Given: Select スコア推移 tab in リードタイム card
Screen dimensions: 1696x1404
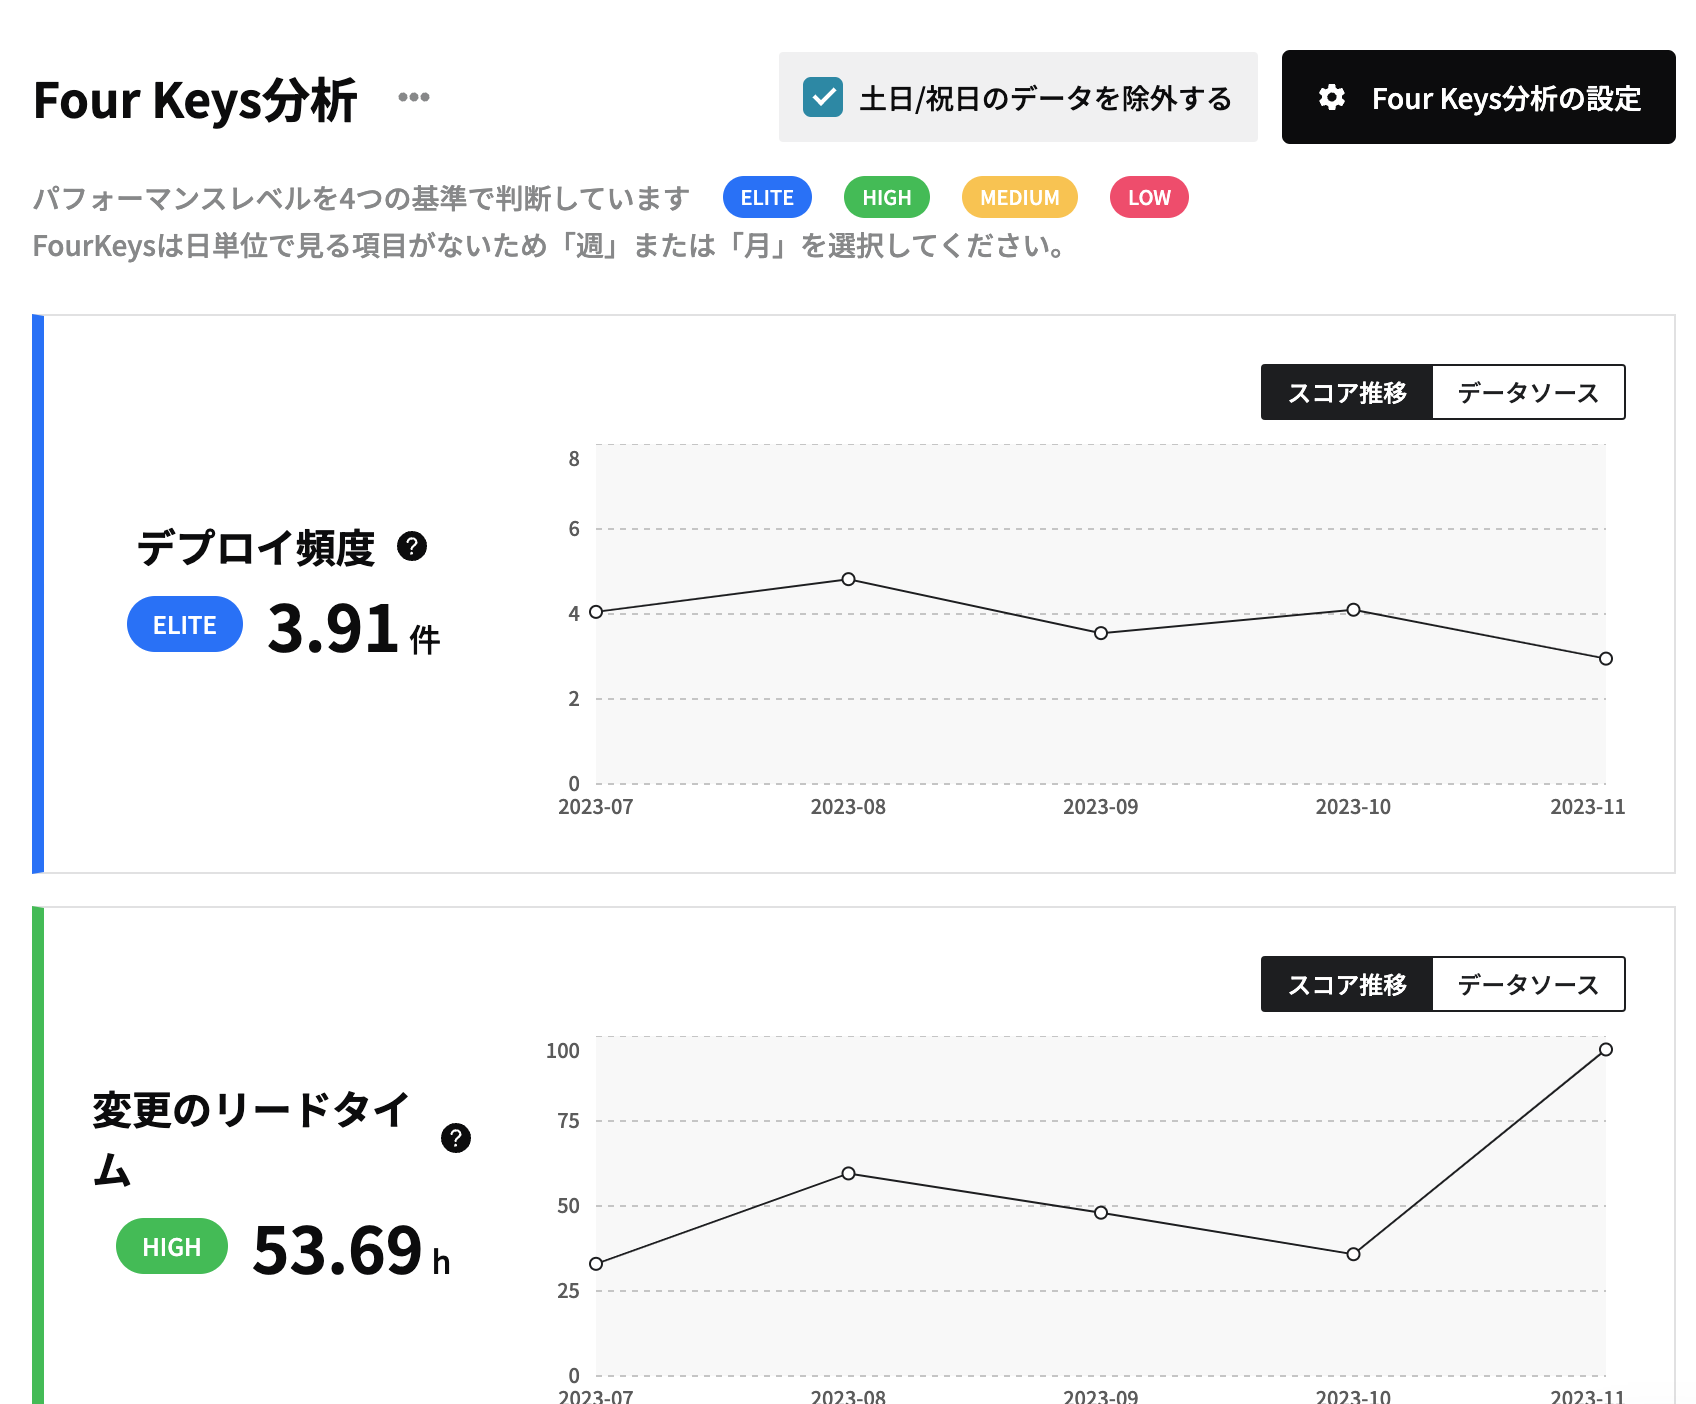Looking at the screenshot, I should pos(1346,985).
